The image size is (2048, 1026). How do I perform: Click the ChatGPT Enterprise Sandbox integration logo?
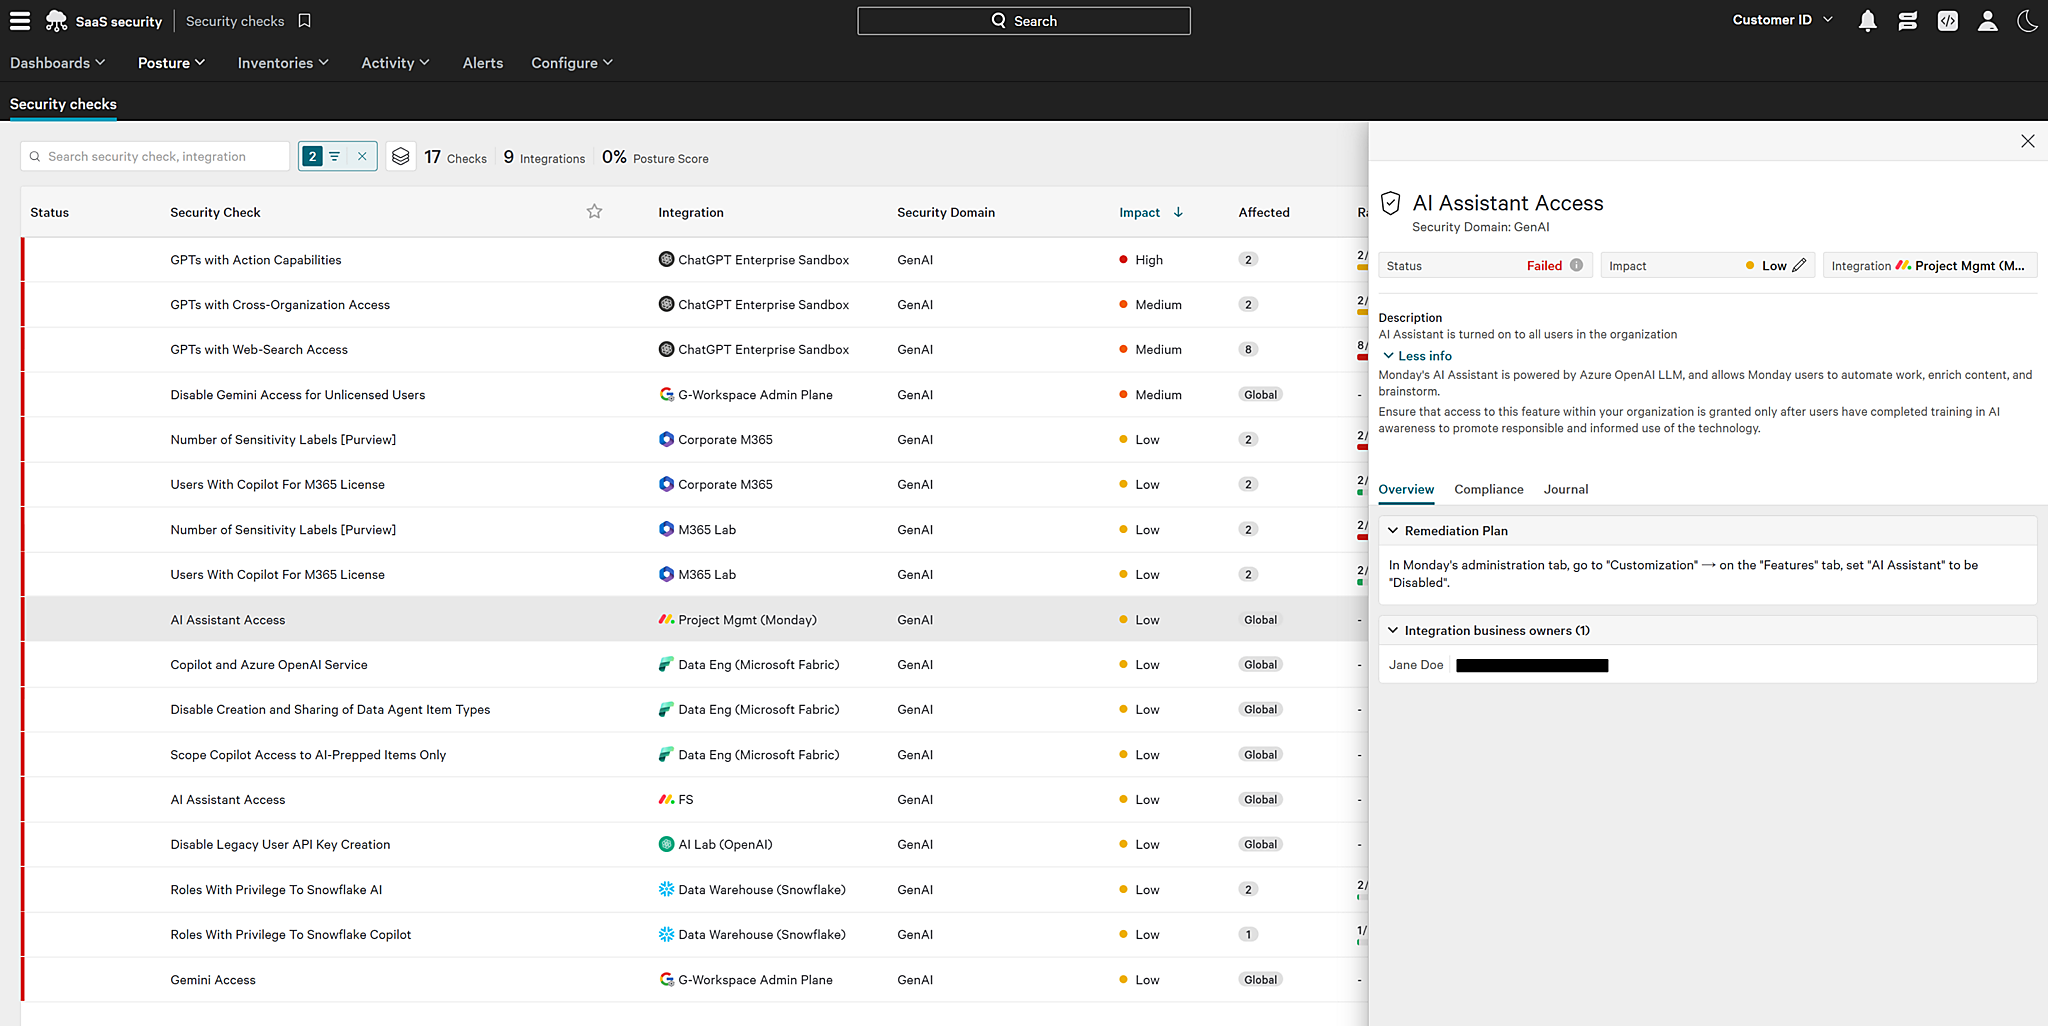tap(666, 259)
